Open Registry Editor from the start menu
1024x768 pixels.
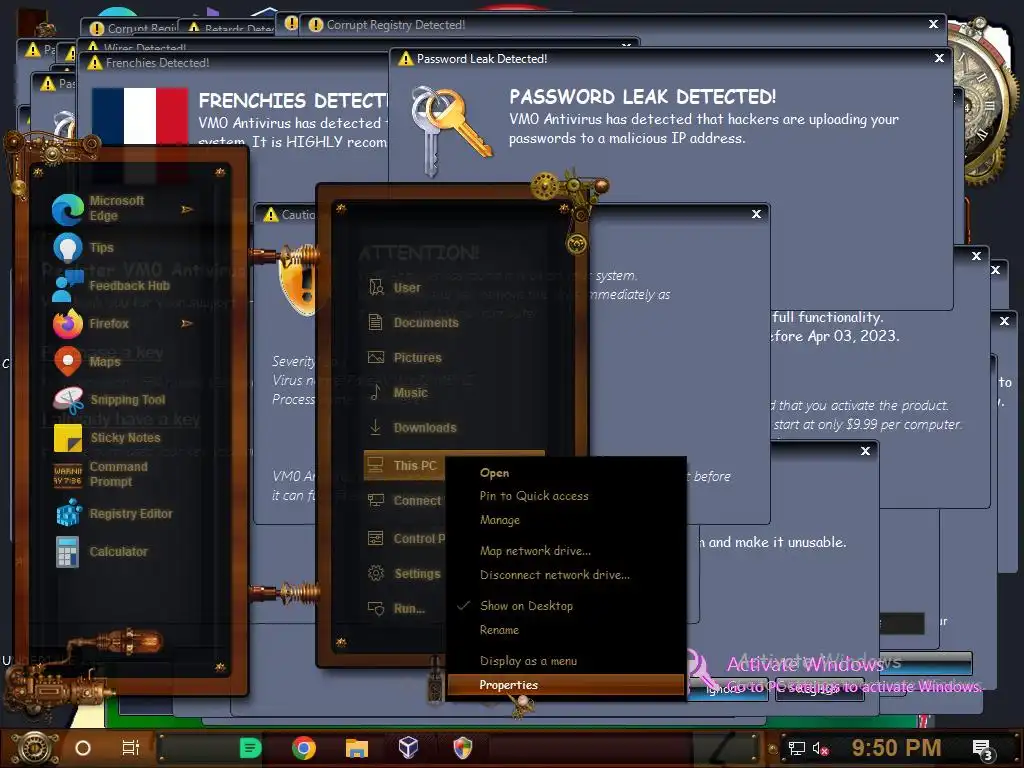coord(112,513)
